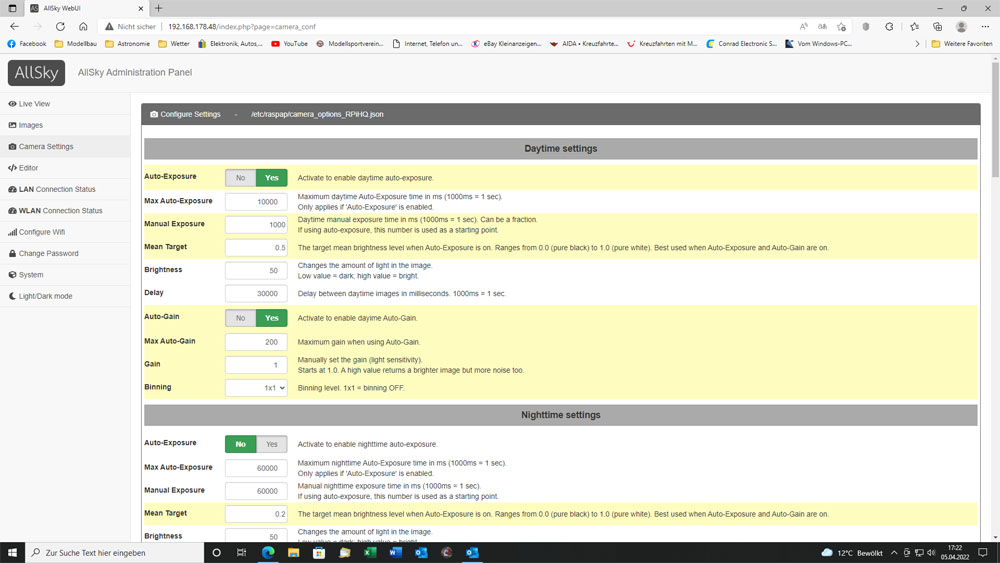This screenshot has width=1000, height=563.
Task: Open a new browser tab
Action: [159, 8]
